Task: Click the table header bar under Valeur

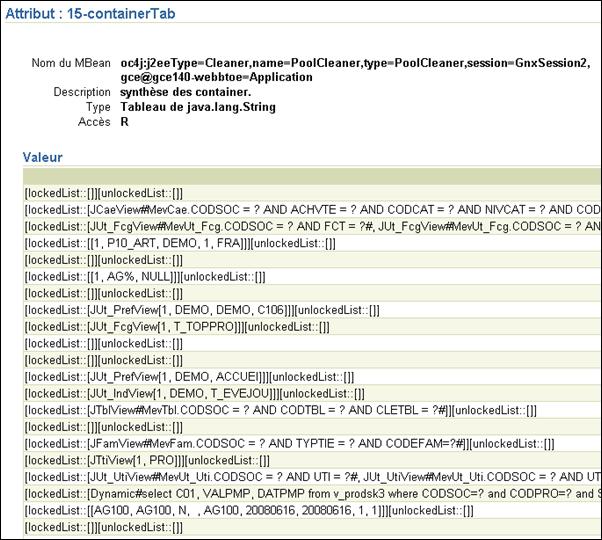Action: pyautogui.click(x=312, y=176)
